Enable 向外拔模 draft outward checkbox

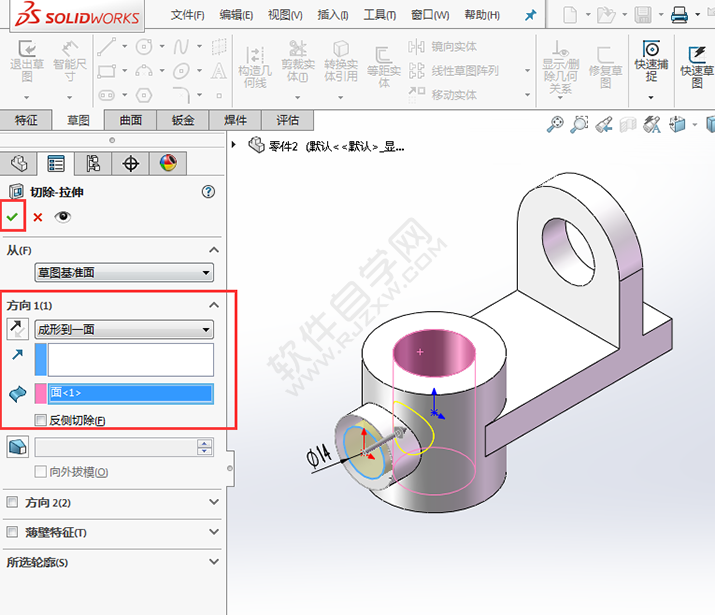click(41, 471)
